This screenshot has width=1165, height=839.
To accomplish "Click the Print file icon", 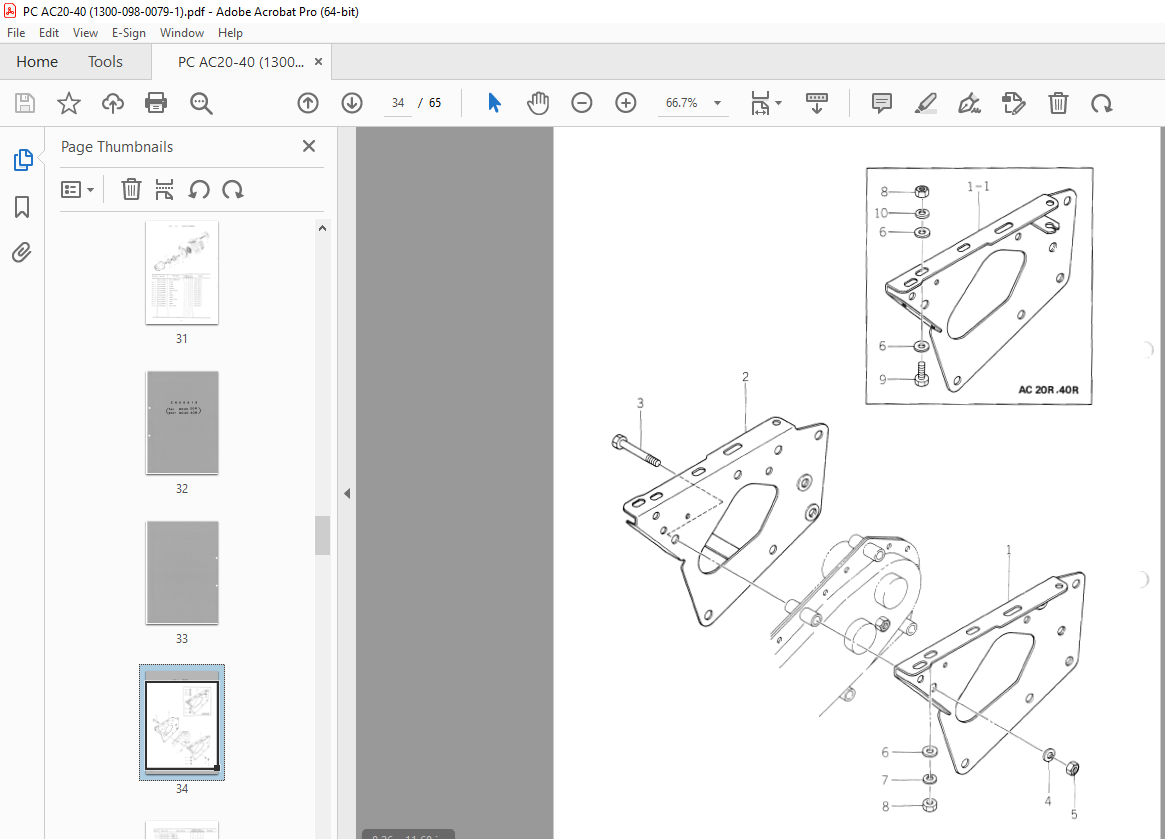I will click(x=156, y=103).
